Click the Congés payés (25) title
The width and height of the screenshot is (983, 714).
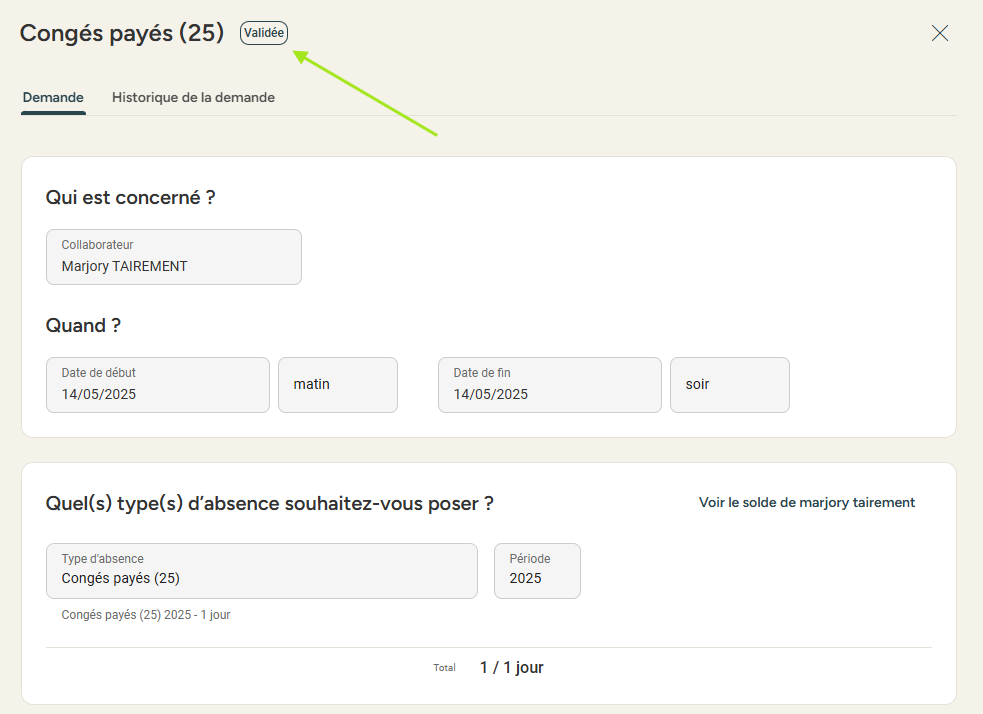pos(122,33)
